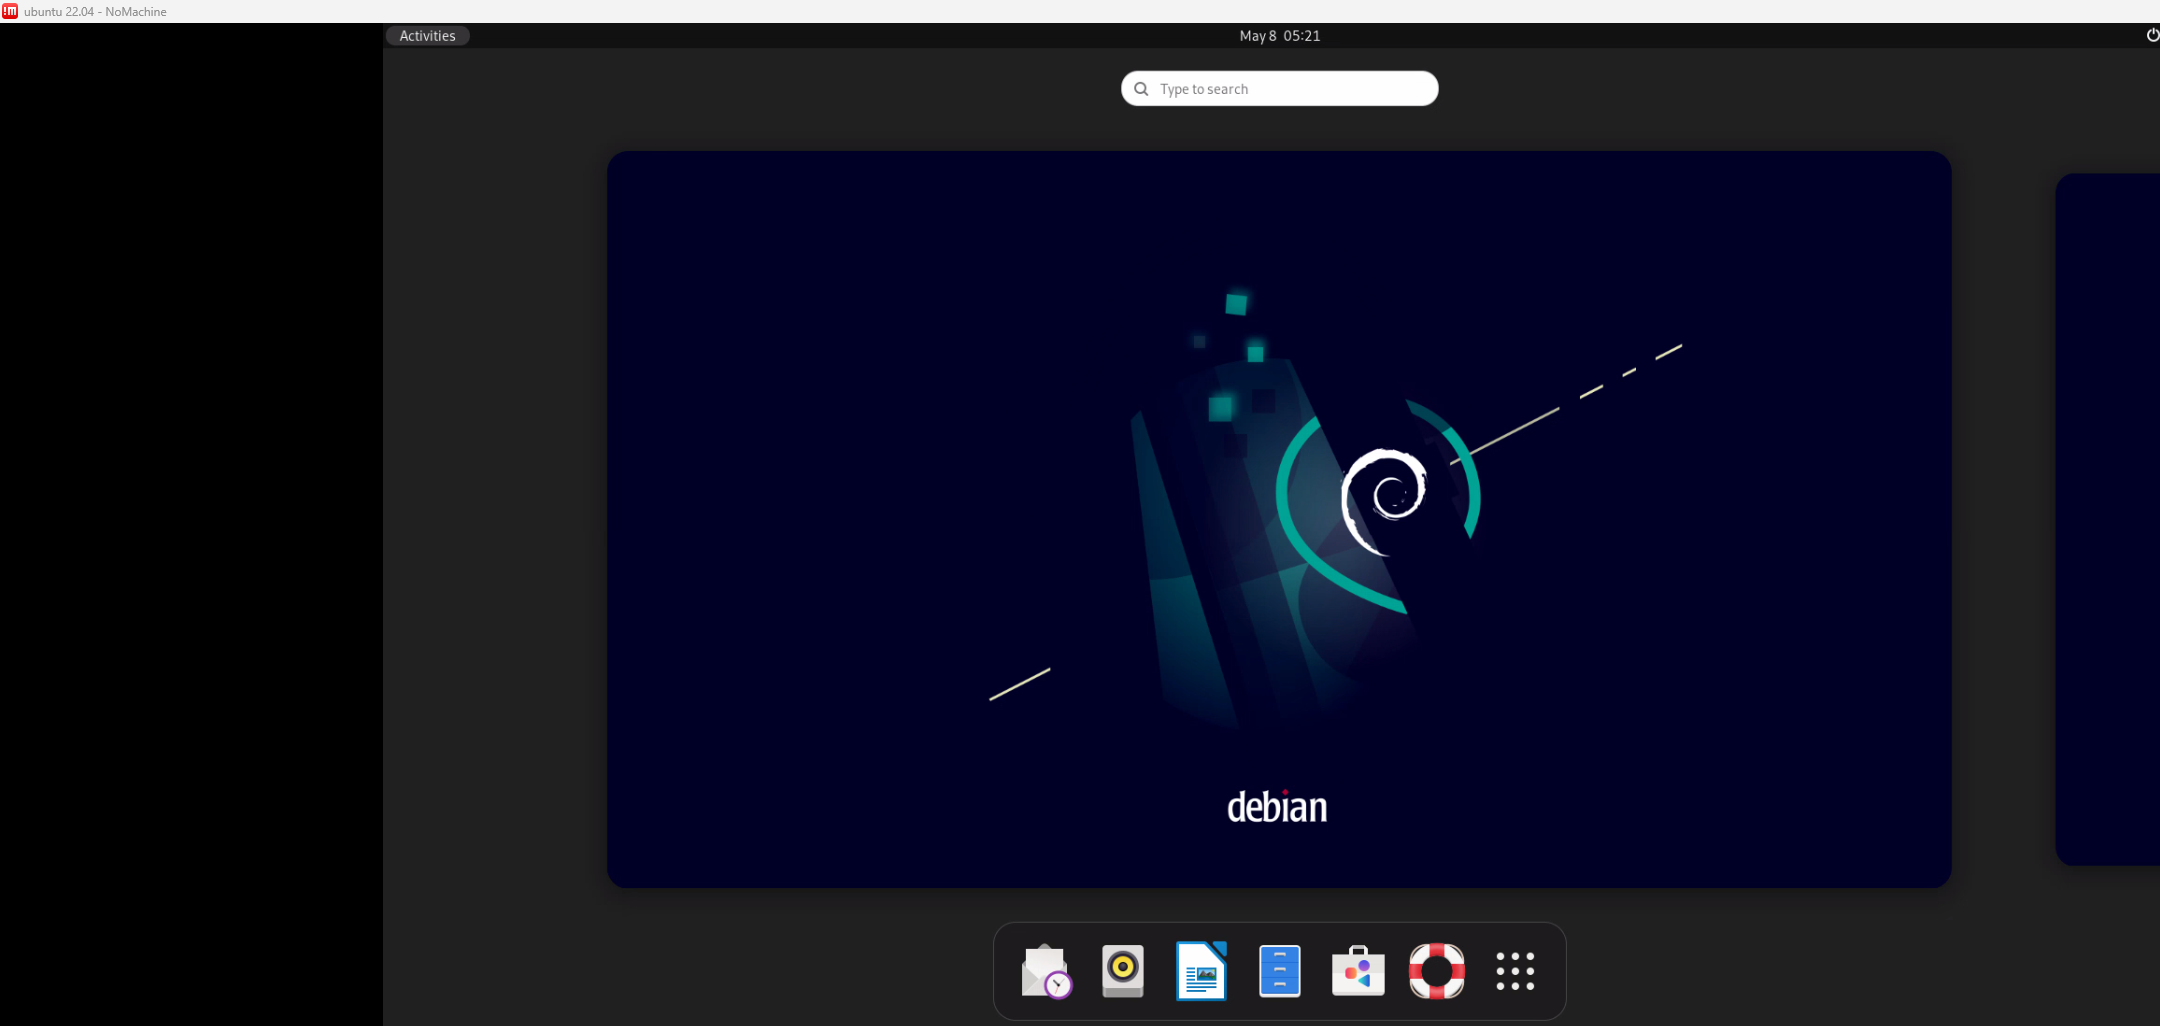
Task: Focus the Type to search field
Action: (x=1280, y=88)
